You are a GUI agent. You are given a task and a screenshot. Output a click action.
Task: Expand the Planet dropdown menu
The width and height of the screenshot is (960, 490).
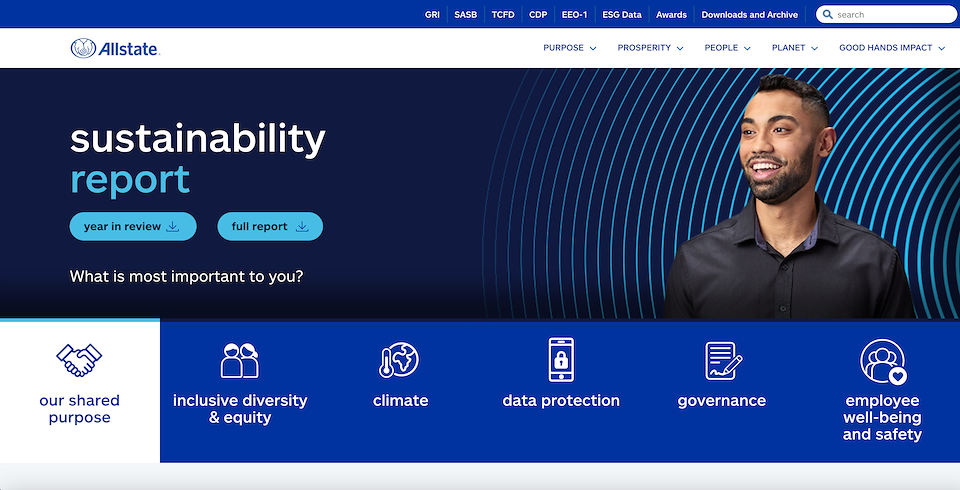(795, 48)
